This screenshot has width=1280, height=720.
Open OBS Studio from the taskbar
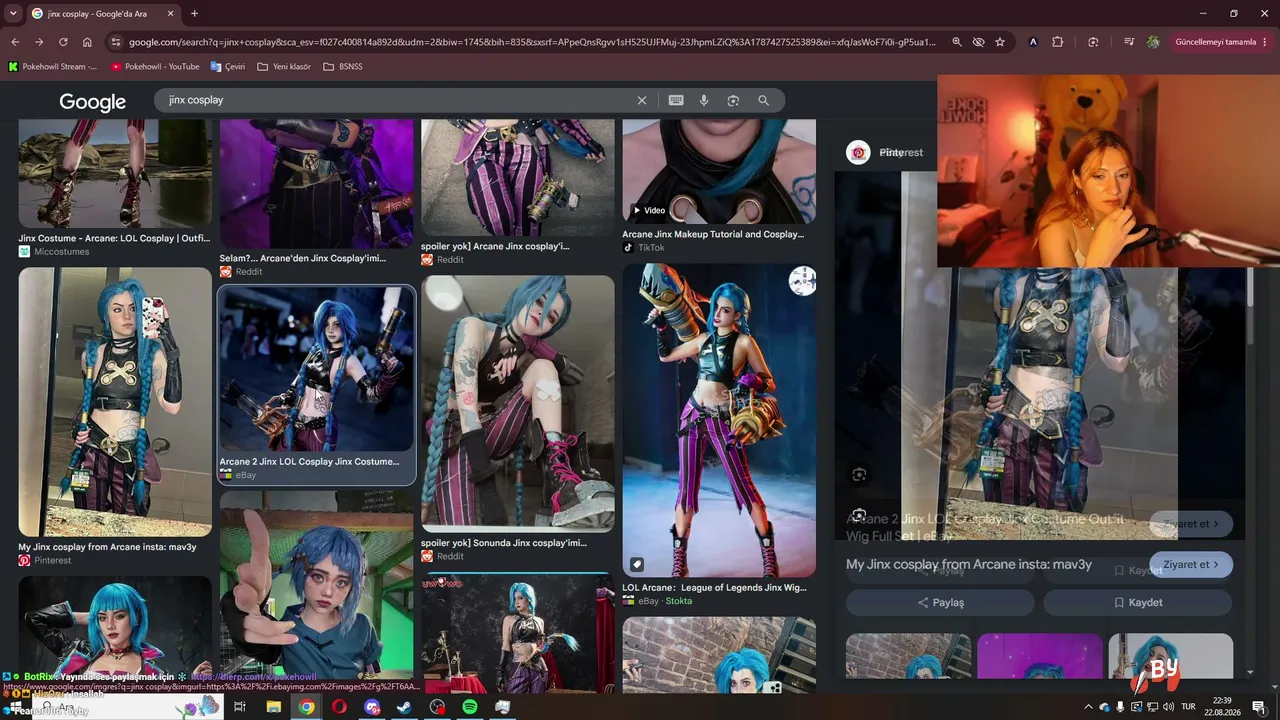coord(437,707)
